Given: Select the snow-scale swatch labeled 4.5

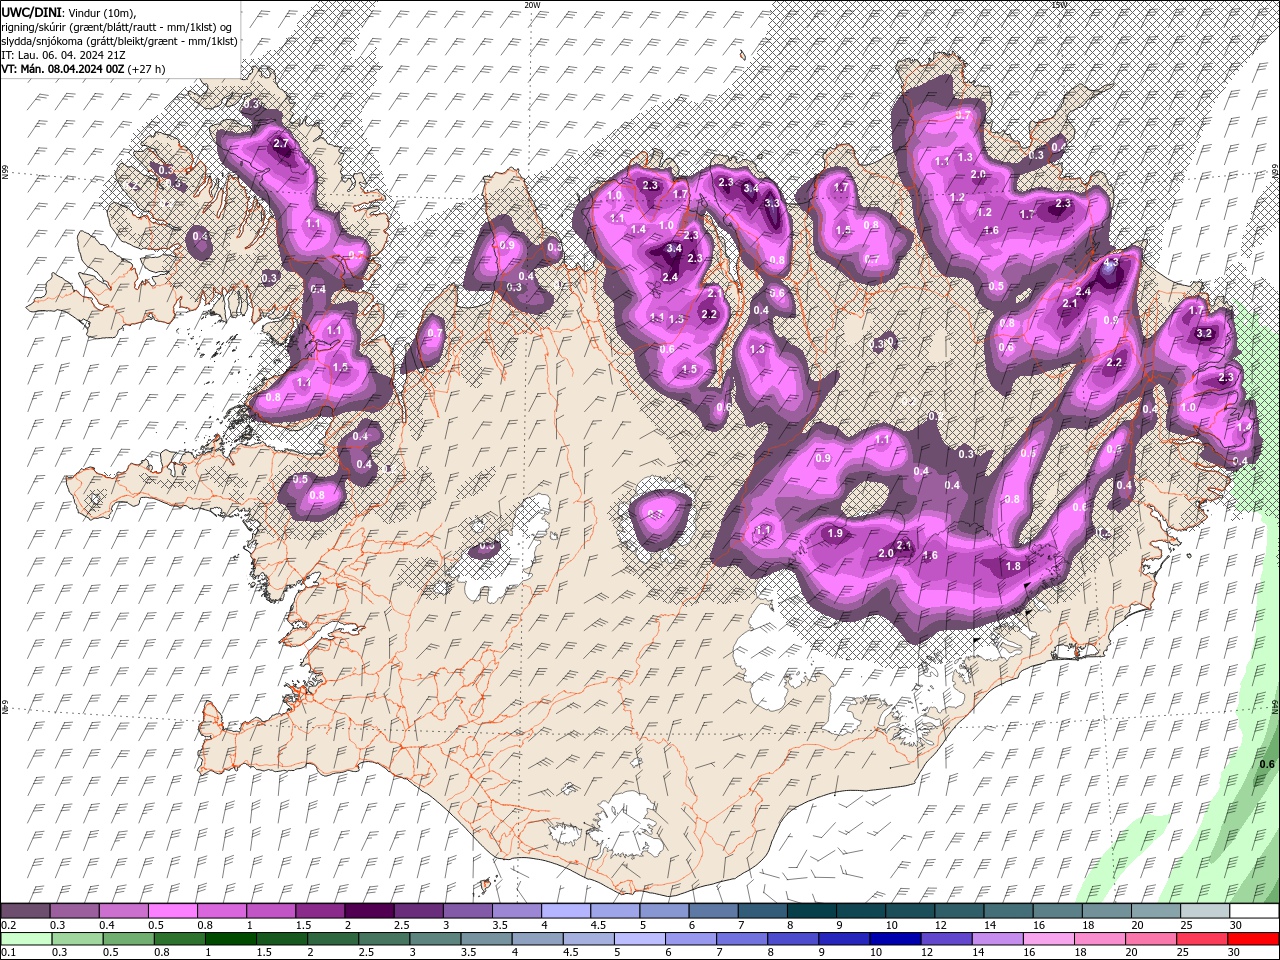Looking at the screenshot, I should point(613,911).
